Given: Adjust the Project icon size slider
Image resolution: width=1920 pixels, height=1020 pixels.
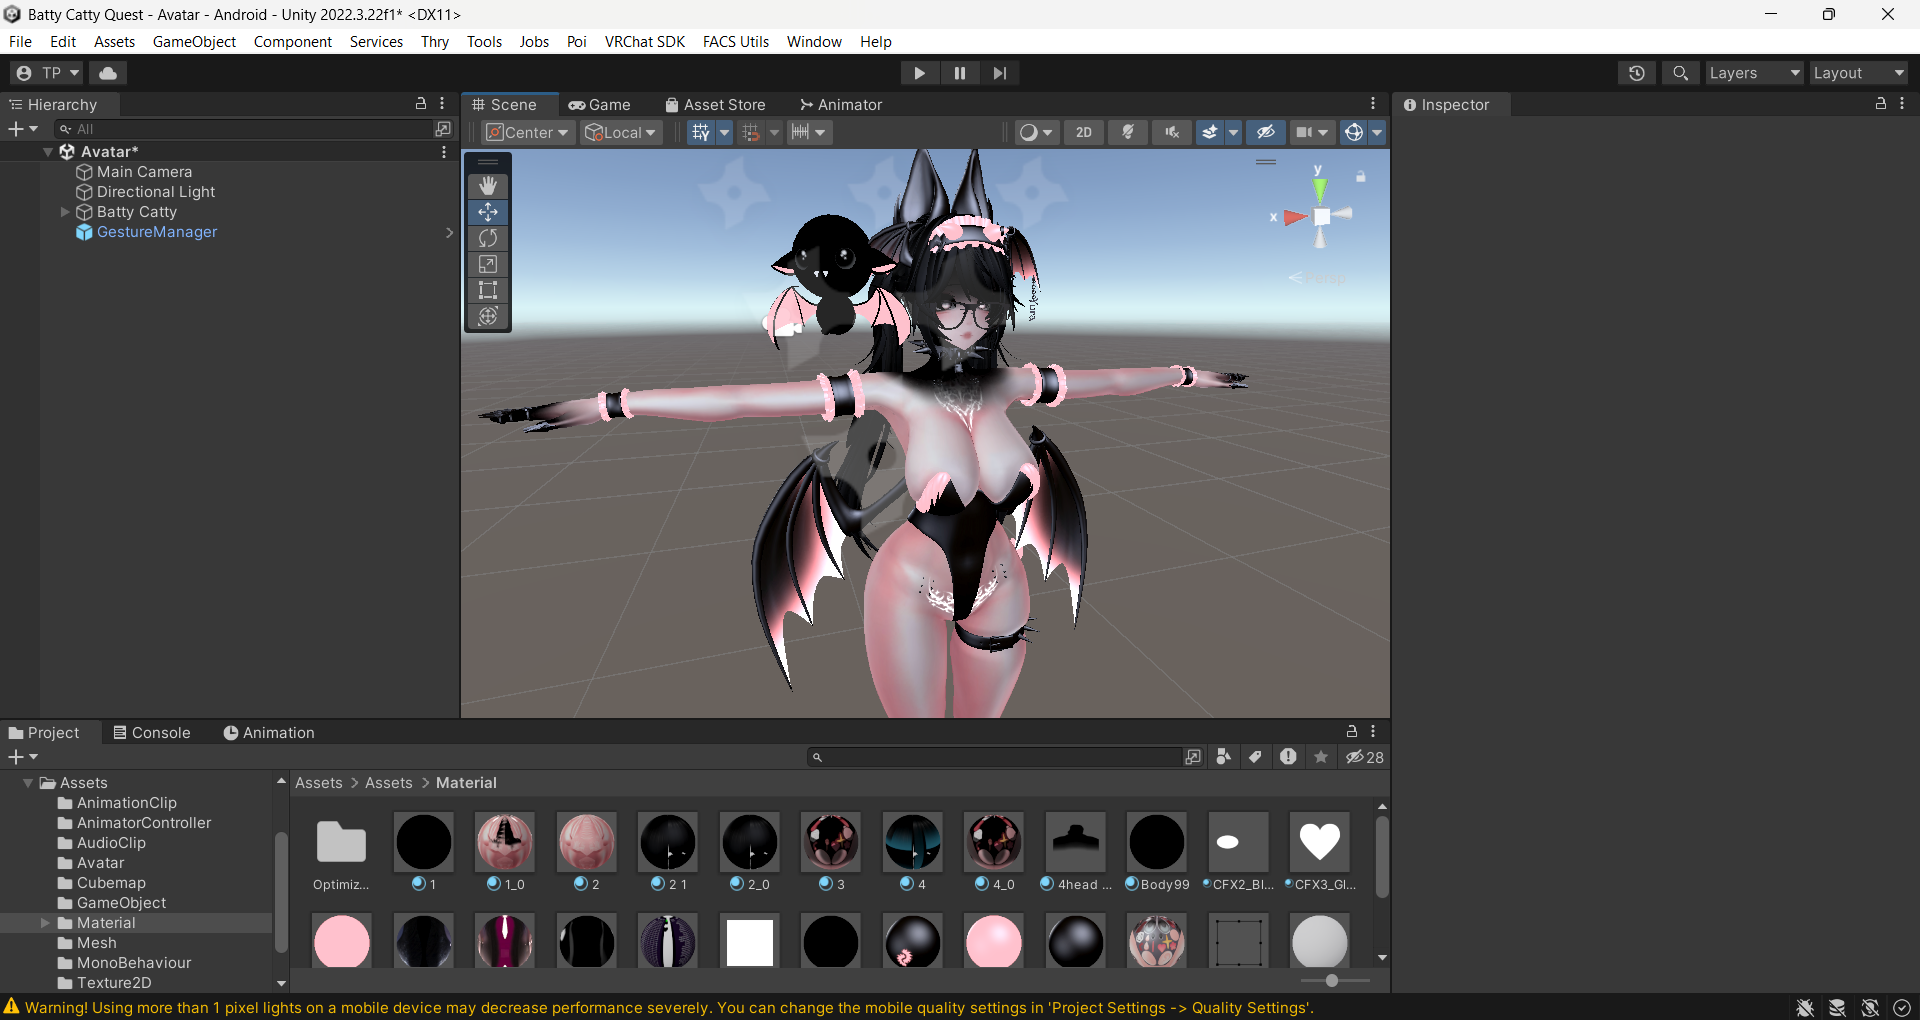Looking at the screenshot, I should point(1334,980).
